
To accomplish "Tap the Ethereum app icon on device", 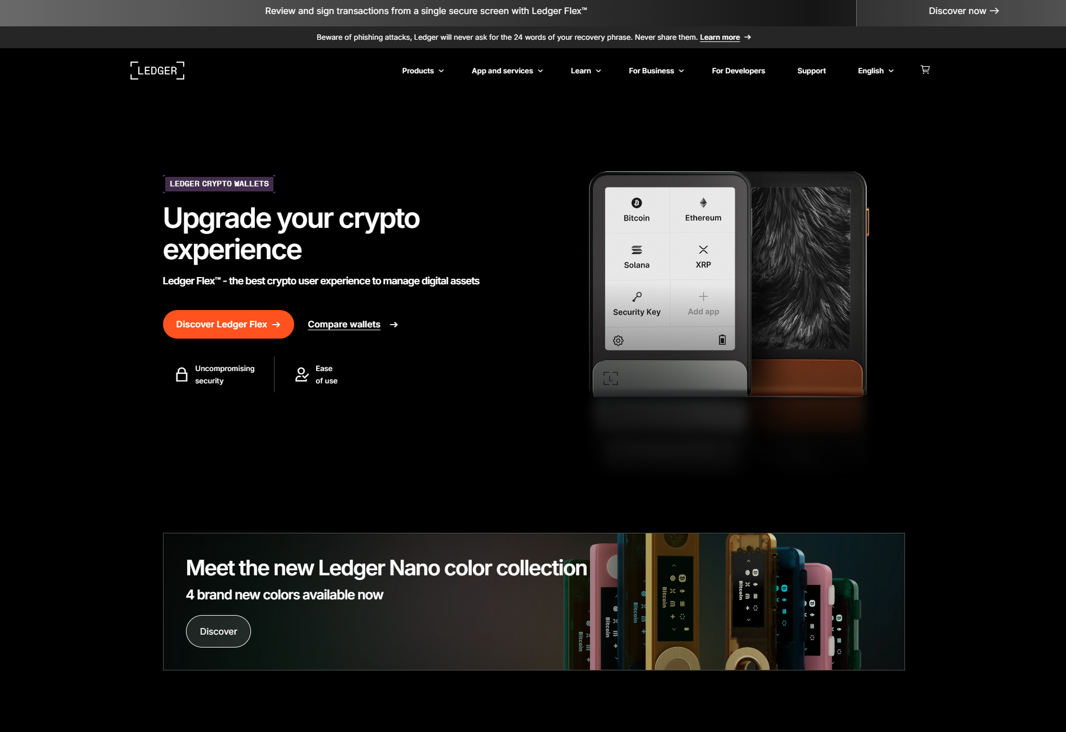I will click(703, 203).
